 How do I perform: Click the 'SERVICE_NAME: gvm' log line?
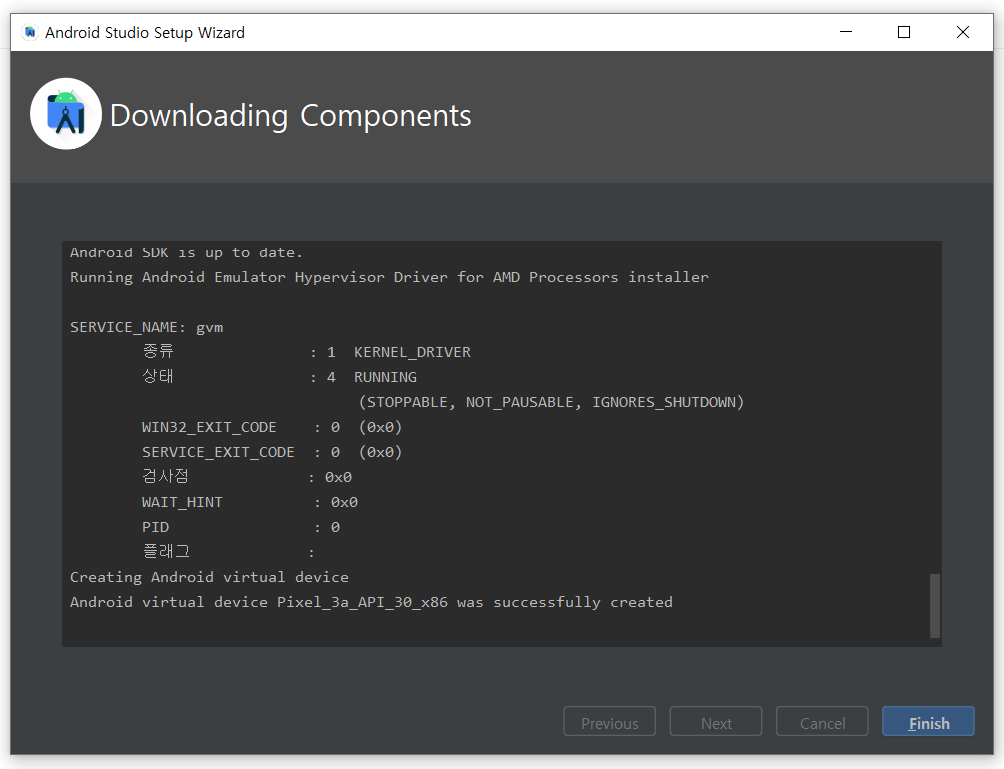(x=147, y=327)
